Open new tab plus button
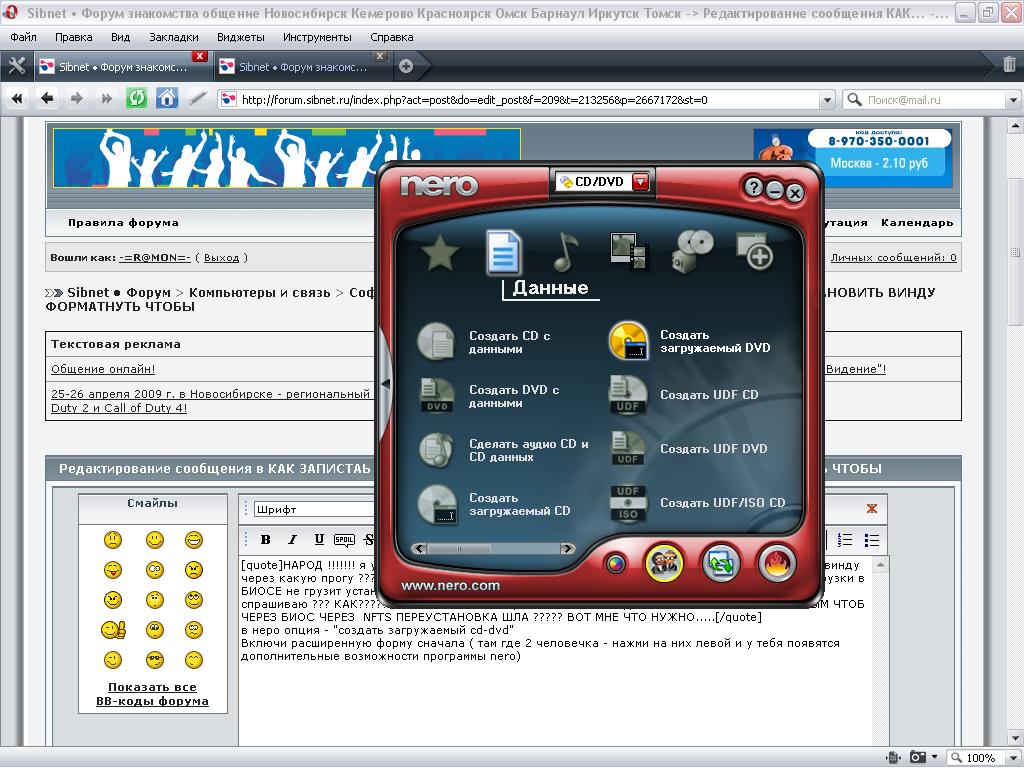1024x768 pixels. pos(406,66)
